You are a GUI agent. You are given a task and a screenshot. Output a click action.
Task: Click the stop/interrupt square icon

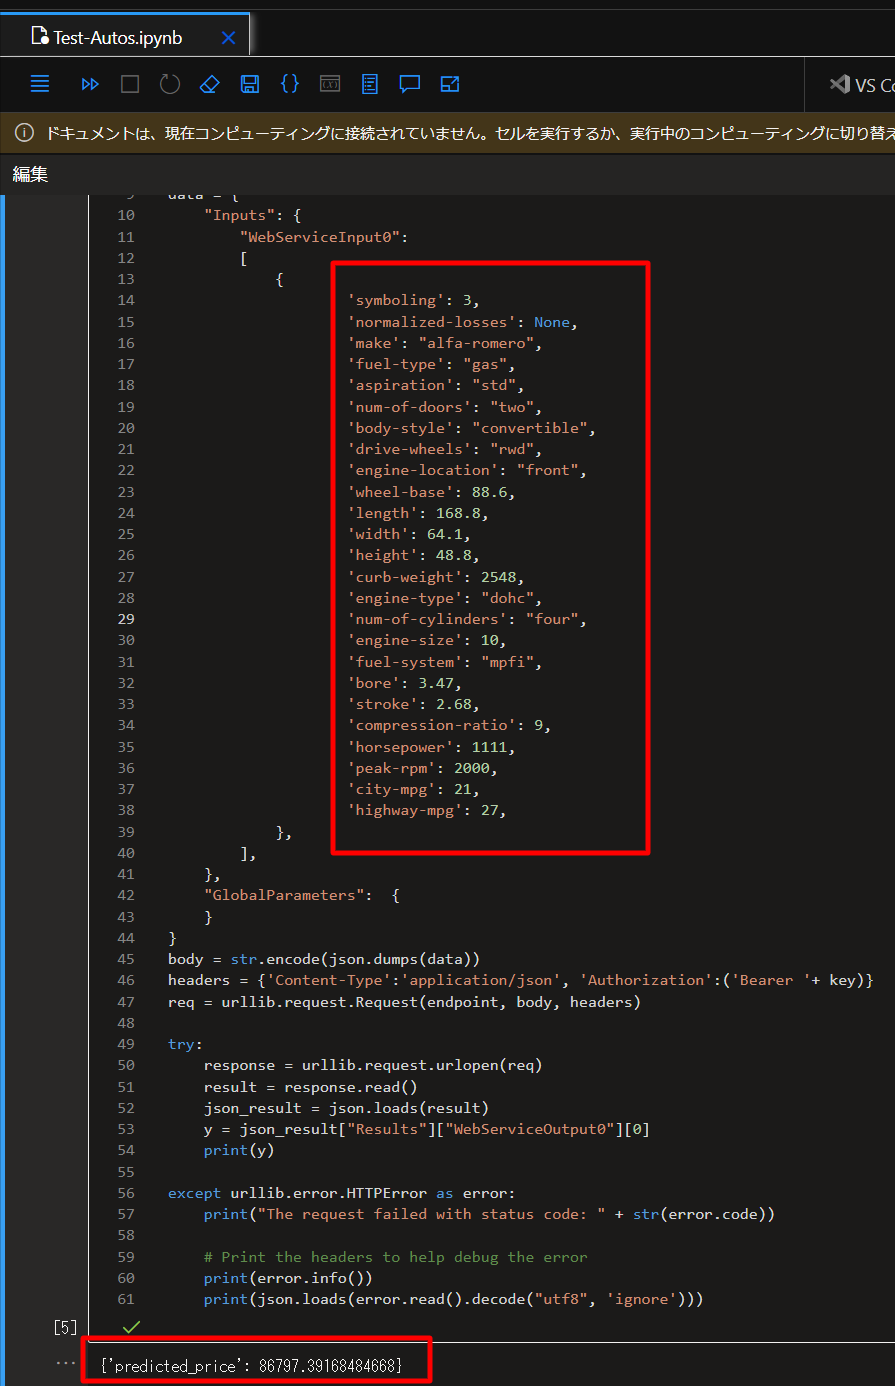[x=130, y=84]
